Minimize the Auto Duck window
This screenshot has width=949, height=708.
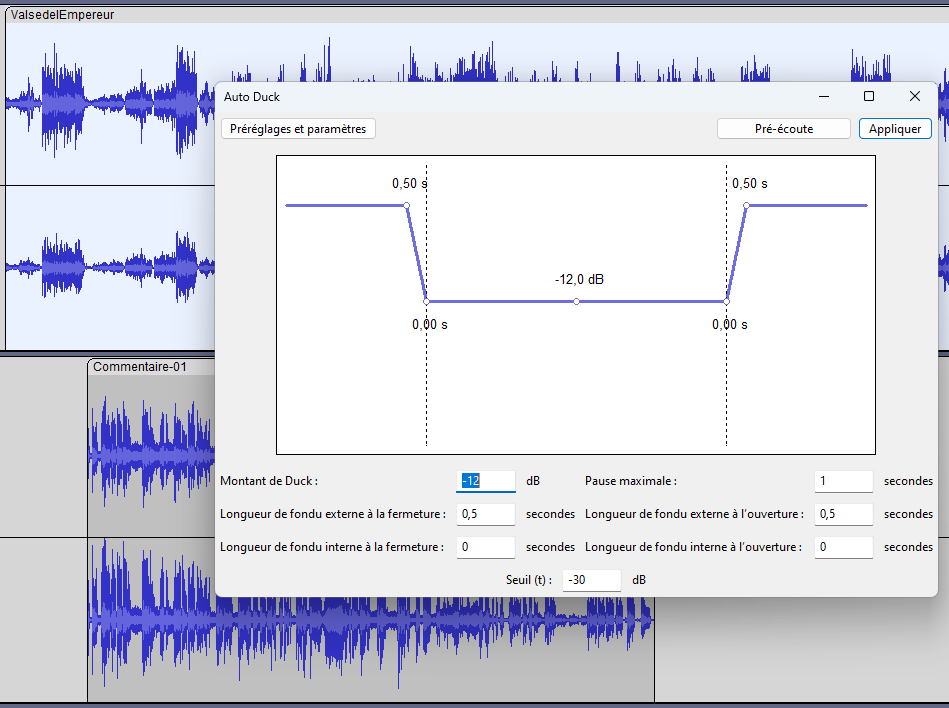pos(824,96)
